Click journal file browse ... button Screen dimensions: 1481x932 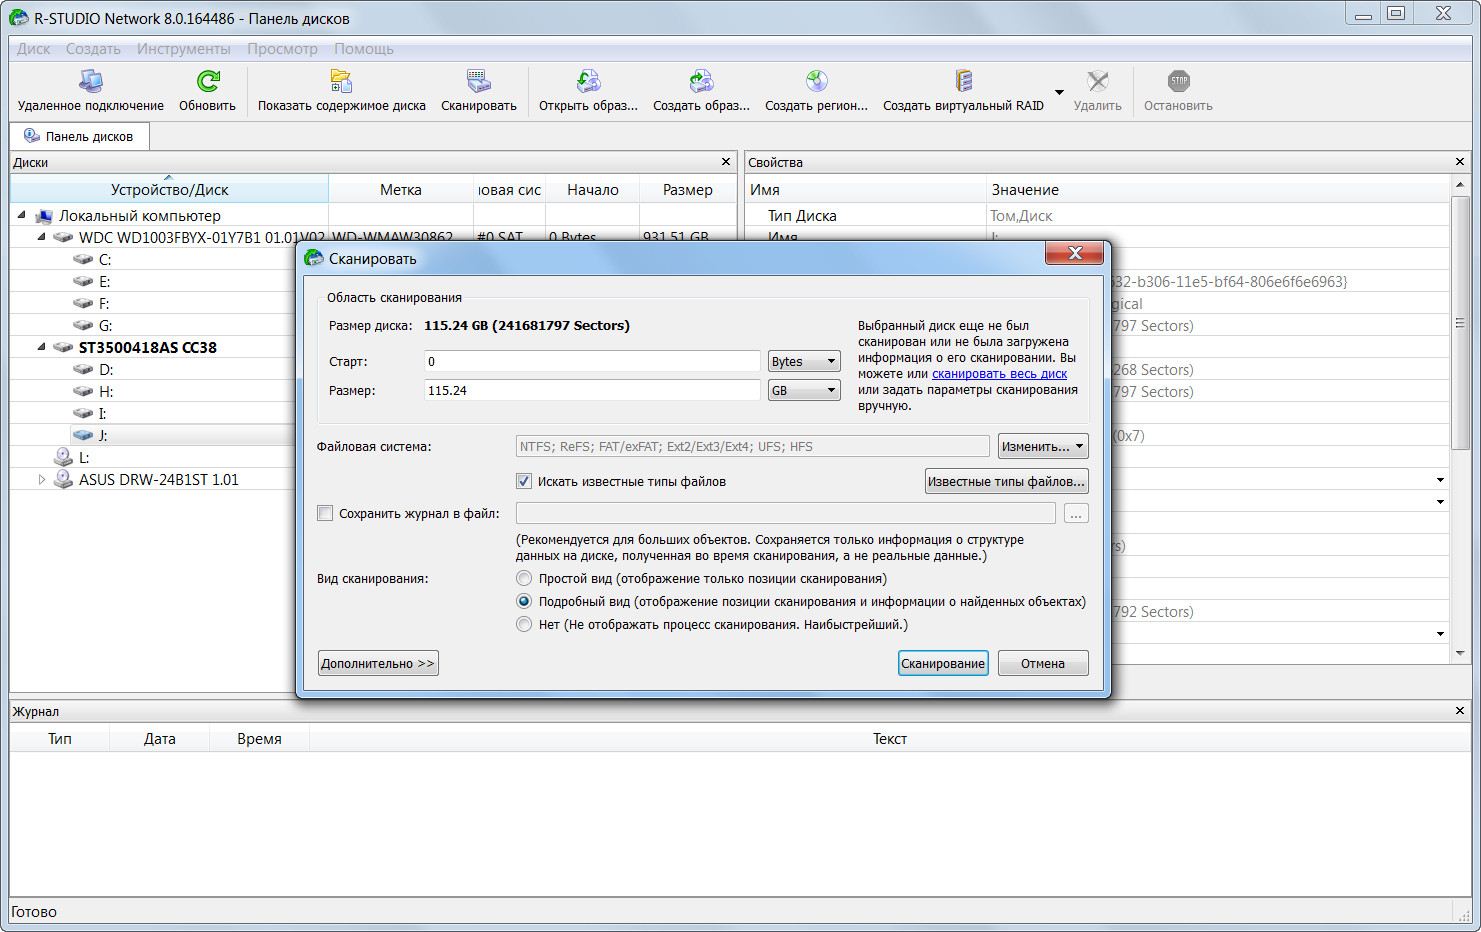tap(1076, 513)
